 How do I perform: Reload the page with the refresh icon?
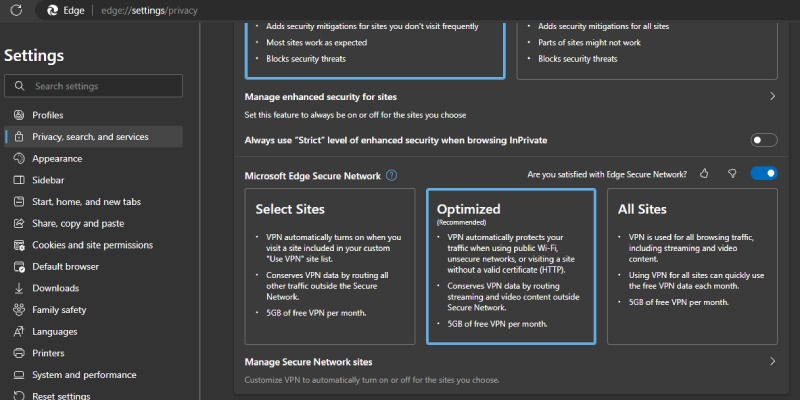16,10
